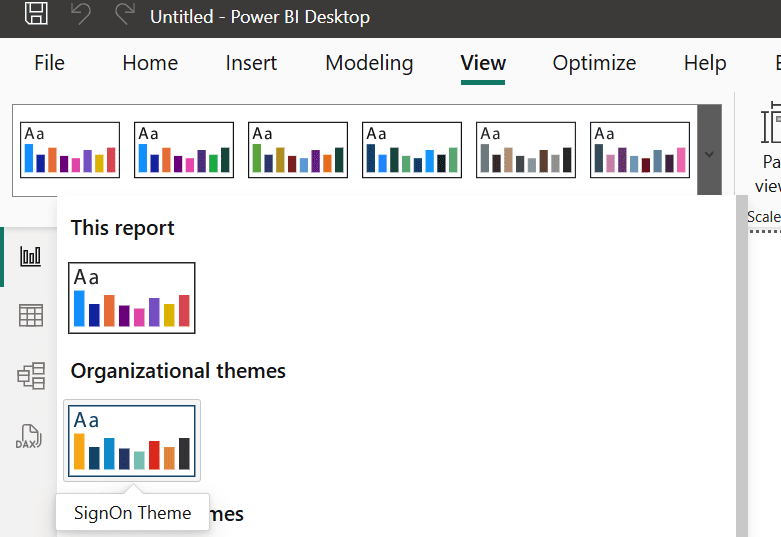Click the Undo arrow icon

82,14
